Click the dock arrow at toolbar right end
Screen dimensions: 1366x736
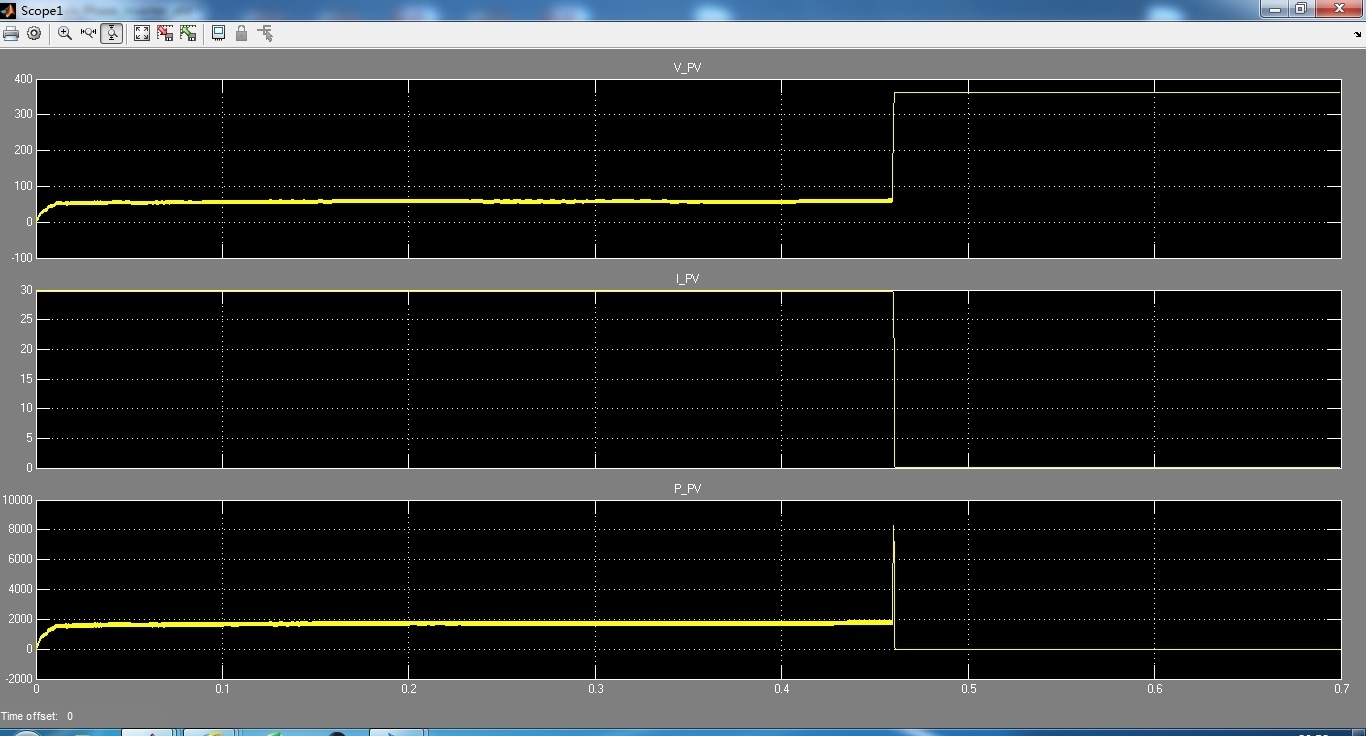click(1357, 33)
